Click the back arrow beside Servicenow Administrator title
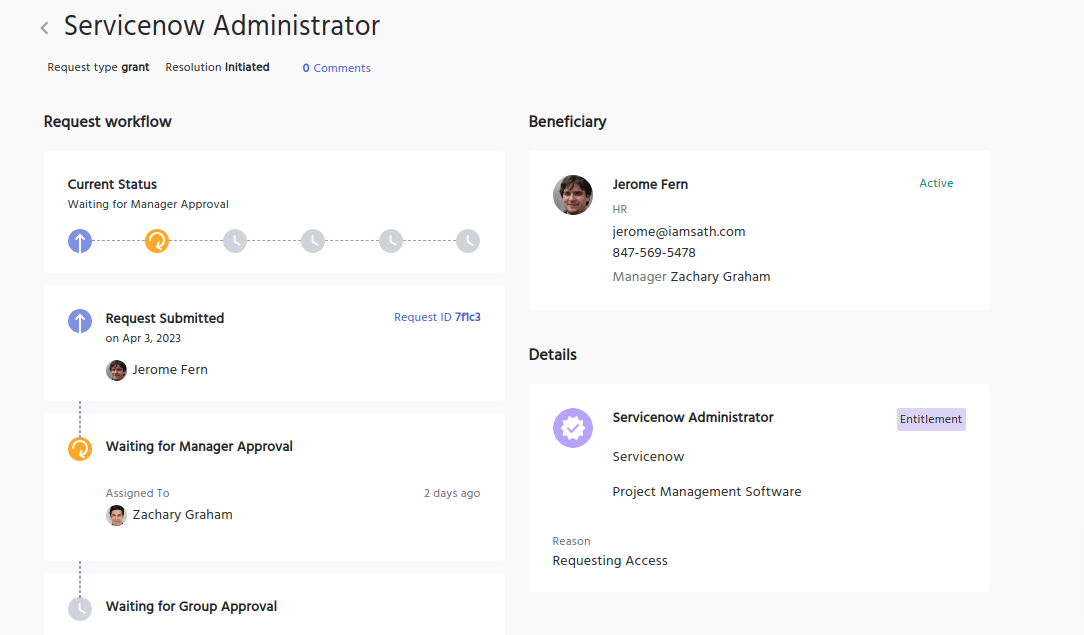1084x635 pixels. point(44,28)
